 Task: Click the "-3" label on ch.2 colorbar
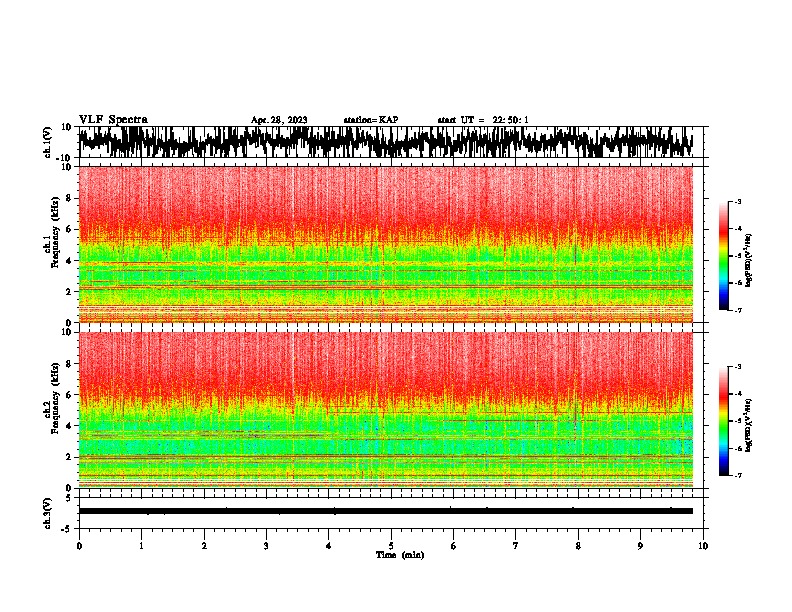click(x=738, y=366)
